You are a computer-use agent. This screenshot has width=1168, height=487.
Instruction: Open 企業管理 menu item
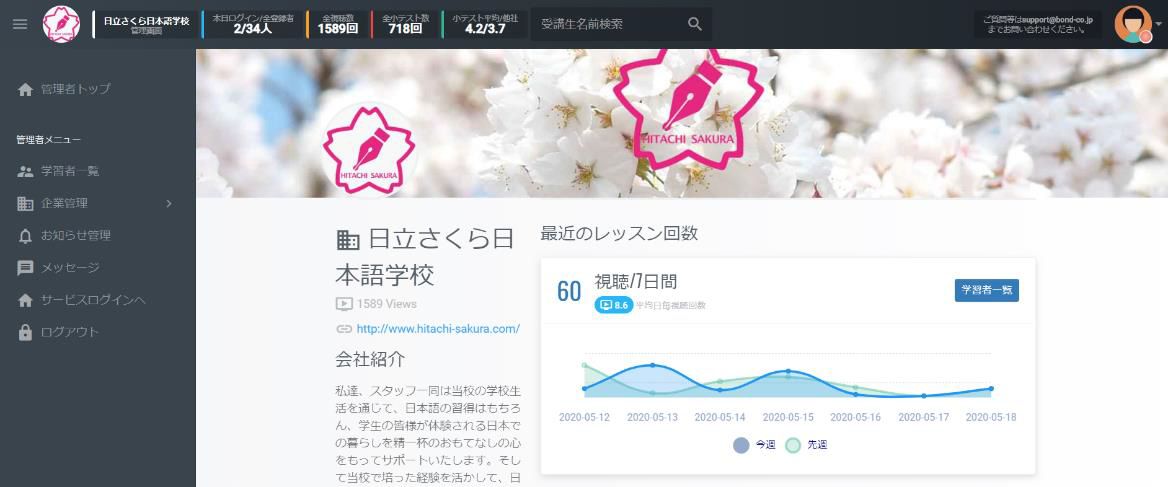click(x=65, y=204)
